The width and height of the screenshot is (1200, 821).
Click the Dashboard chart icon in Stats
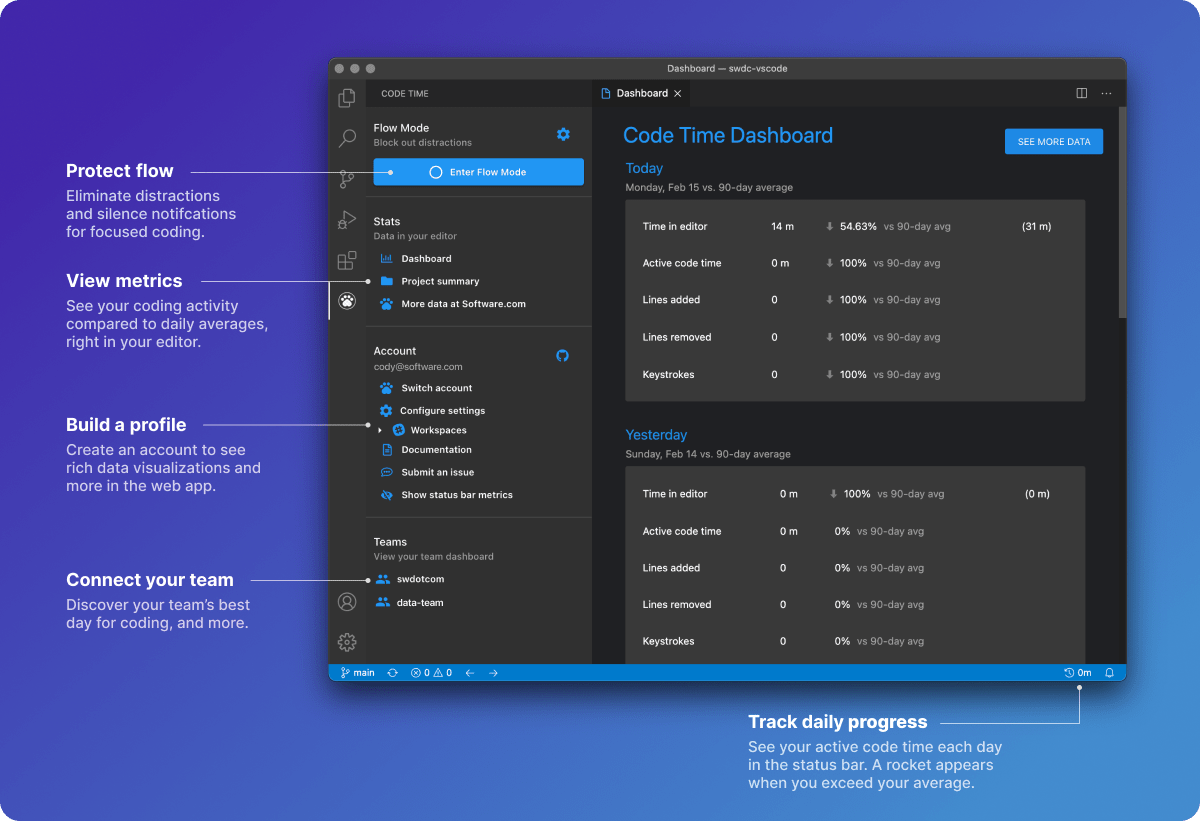coord(387,258)
